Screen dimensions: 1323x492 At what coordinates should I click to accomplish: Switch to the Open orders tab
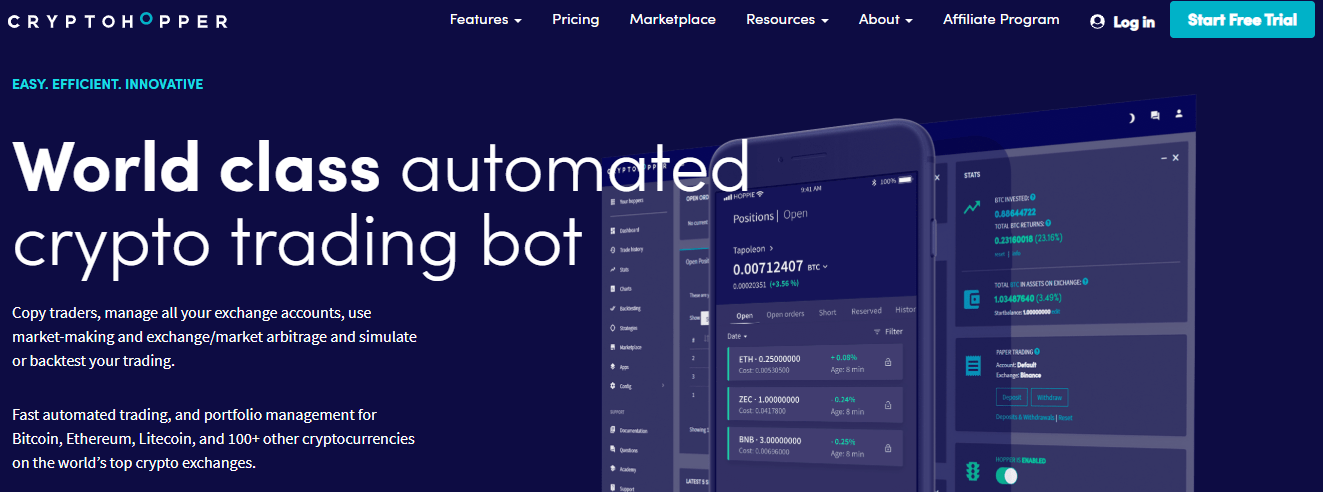pos(785,313)
